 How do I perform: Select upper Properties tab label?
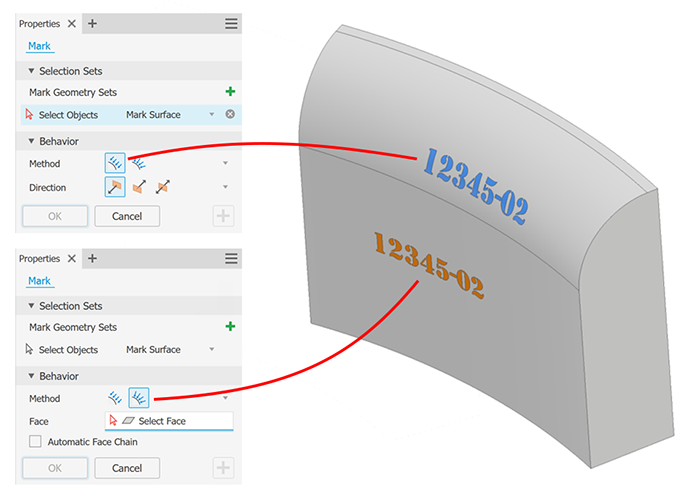pos(39,24)
